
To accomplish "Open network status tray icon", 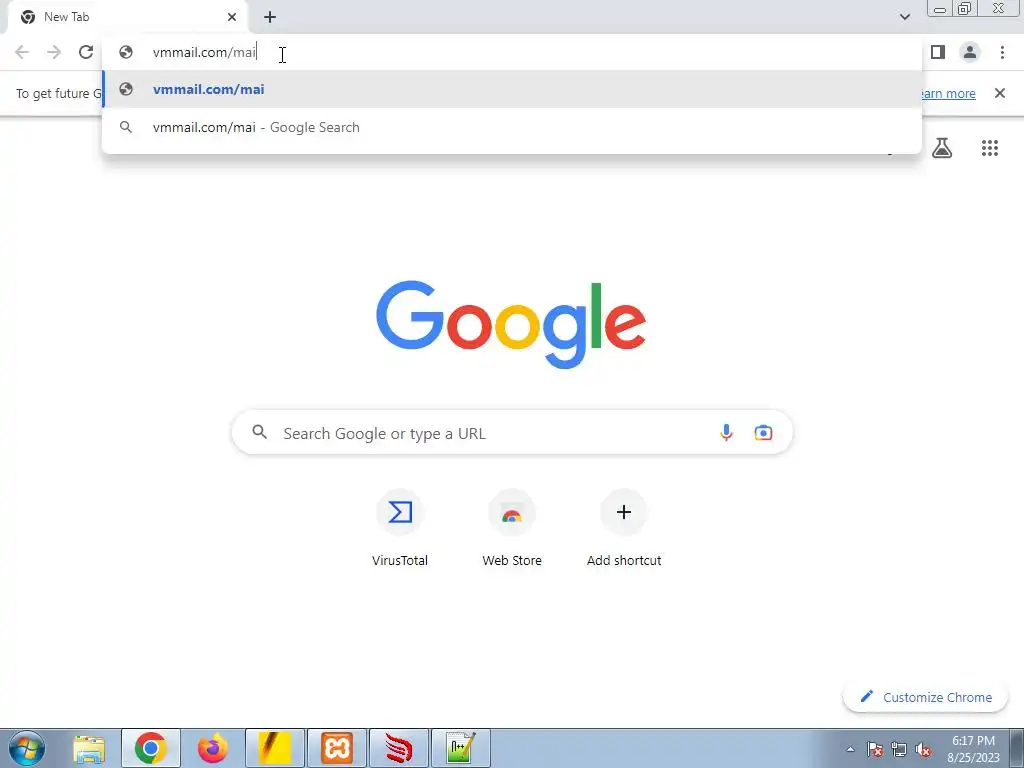I will 899,749.
